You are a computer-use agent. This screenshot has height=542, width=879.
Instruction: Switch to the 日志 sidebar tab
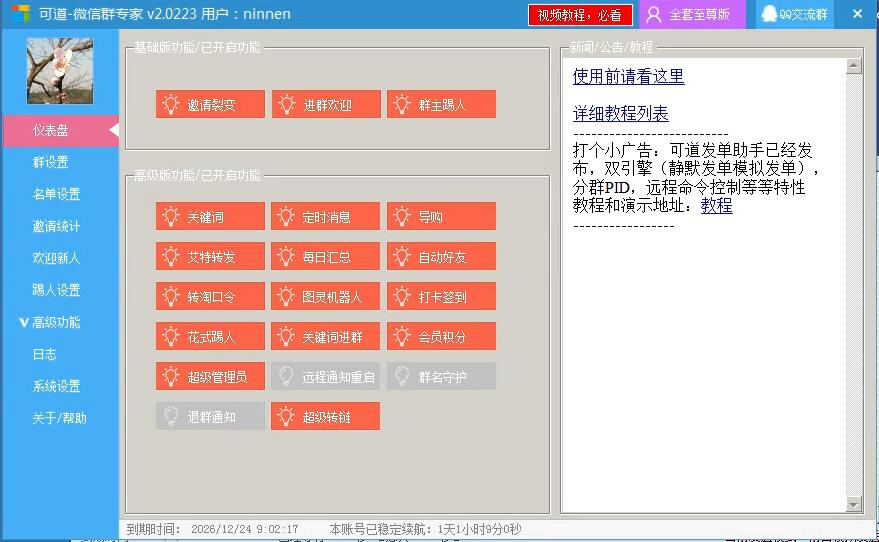coord(44,354)
